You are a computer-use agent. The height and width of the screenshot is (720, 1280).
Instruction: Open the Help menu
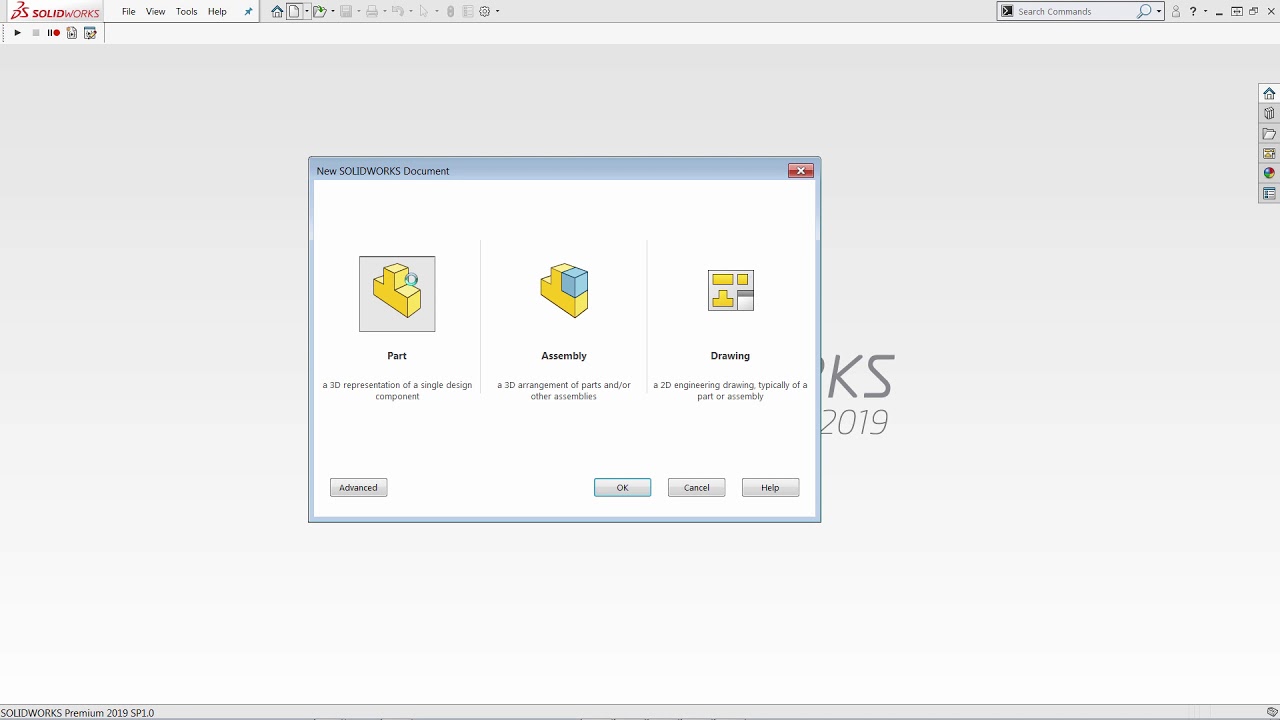[217, 11]
